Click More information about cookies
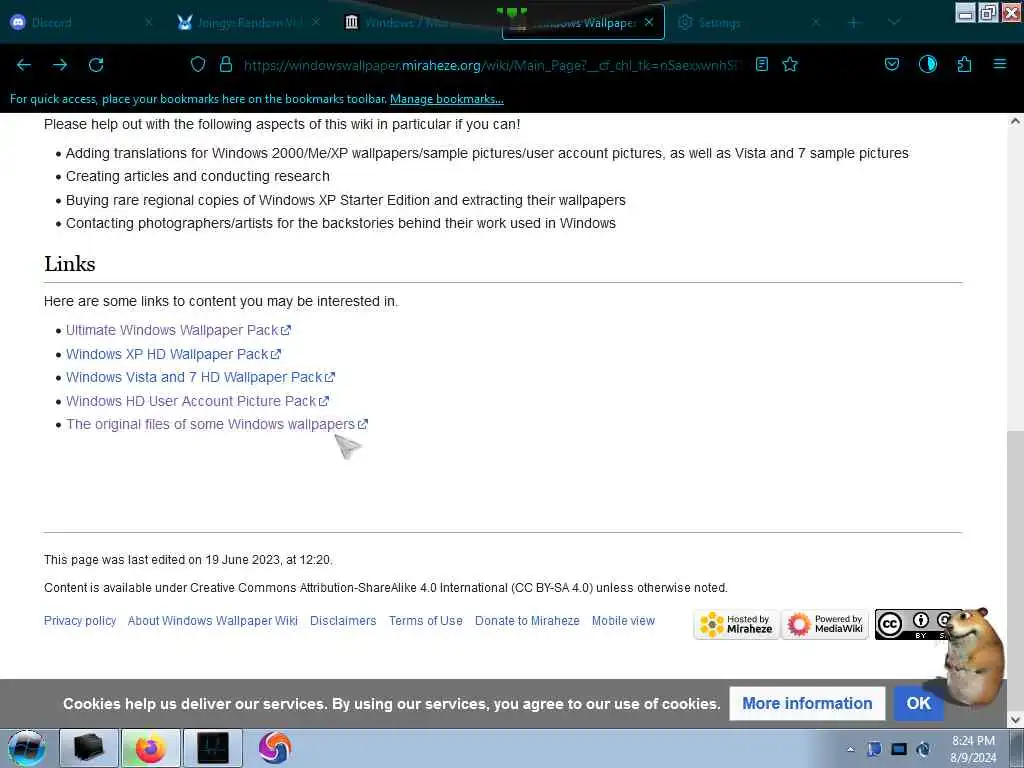The image size is (1024, 768). click(x=807, y=703)
